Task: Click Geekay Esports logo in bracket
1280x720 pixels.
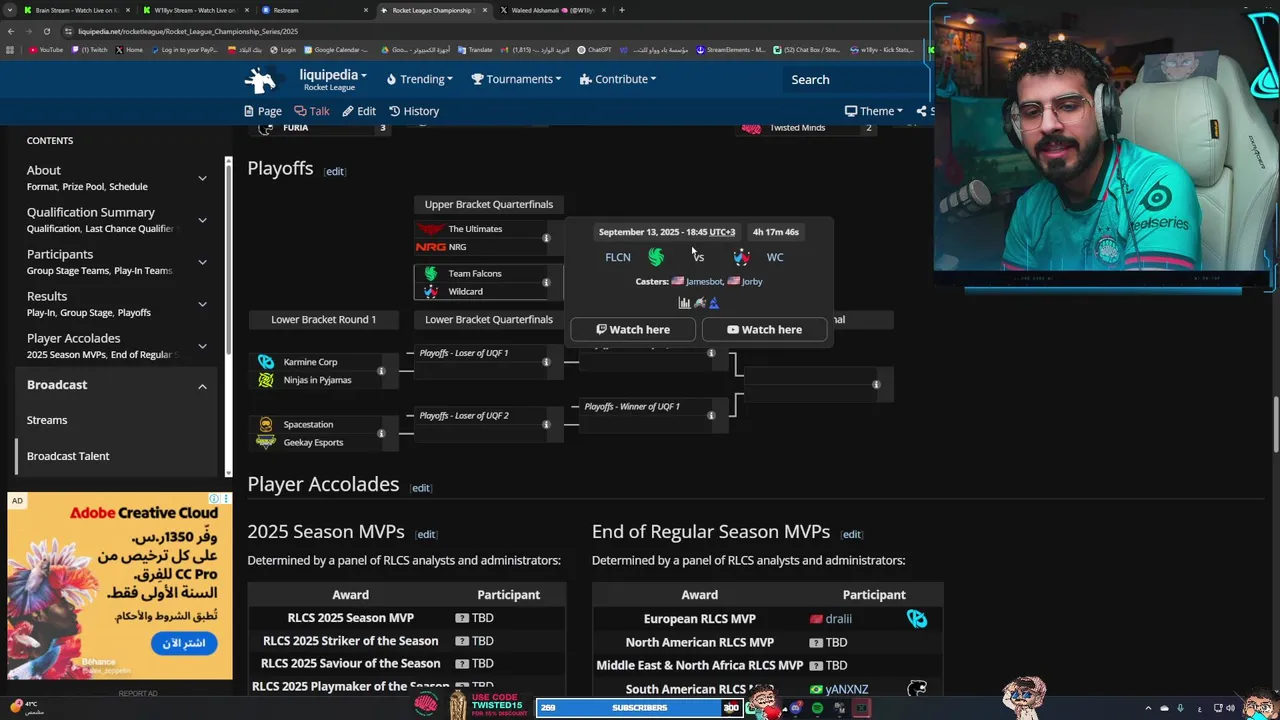Action: pos(266,442)
